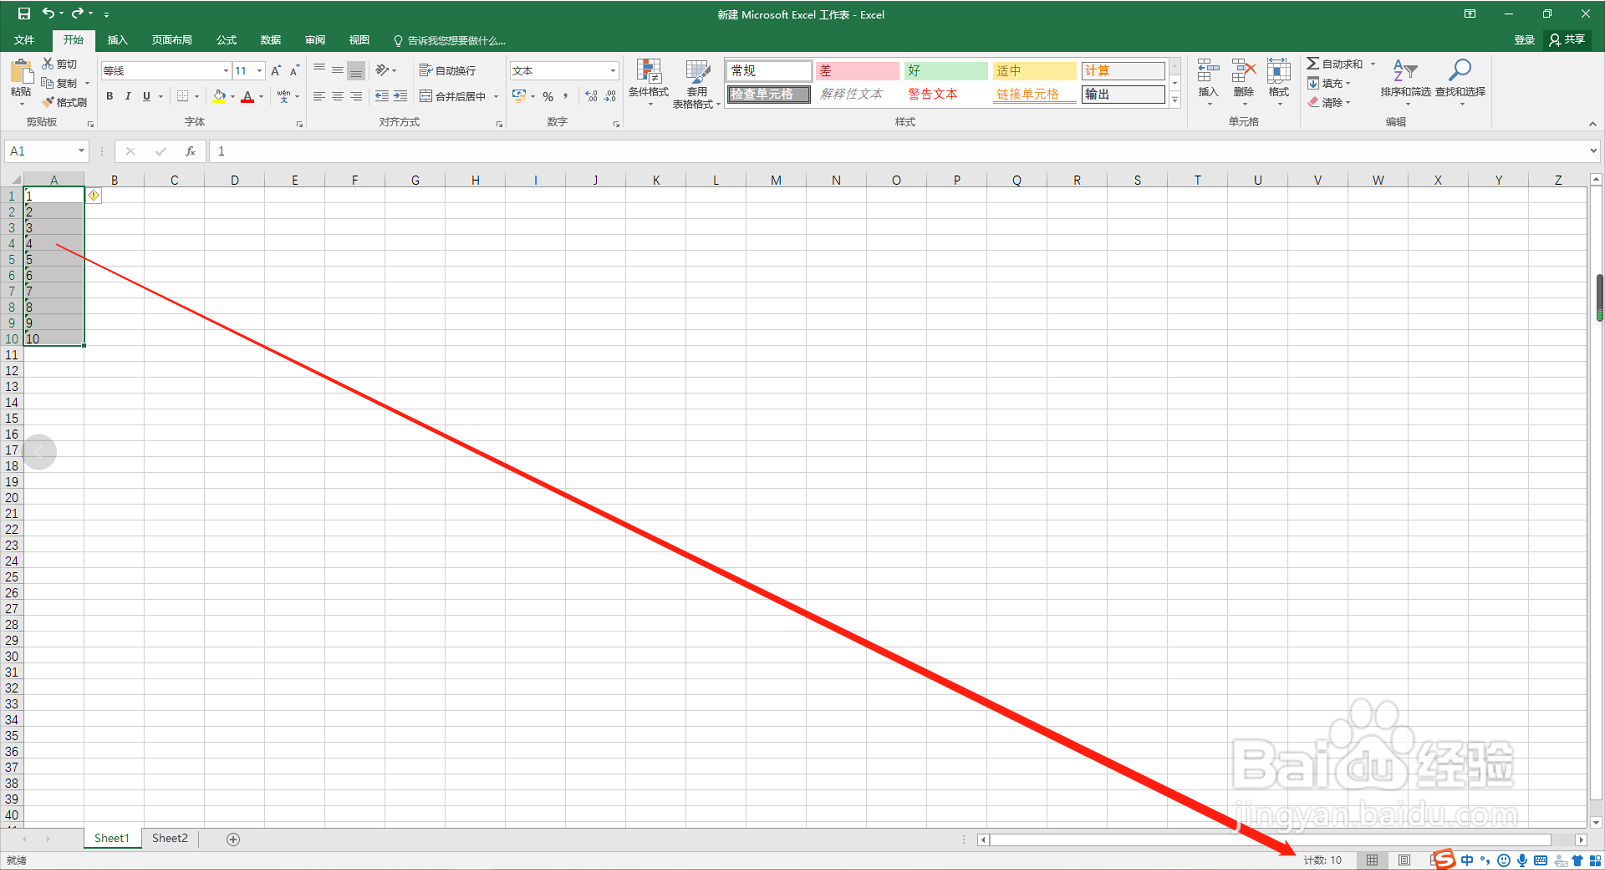Add a new sheet with plus icon
The height and width of the screenshot is (870, 1605).
[x=233, y=839]
